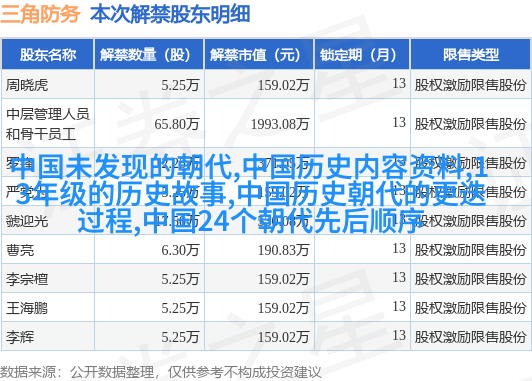Select shareholder name 王海鹏
The width and height of the screenshot is (532, 381).
pyautogui.click(x=27, y=308)
